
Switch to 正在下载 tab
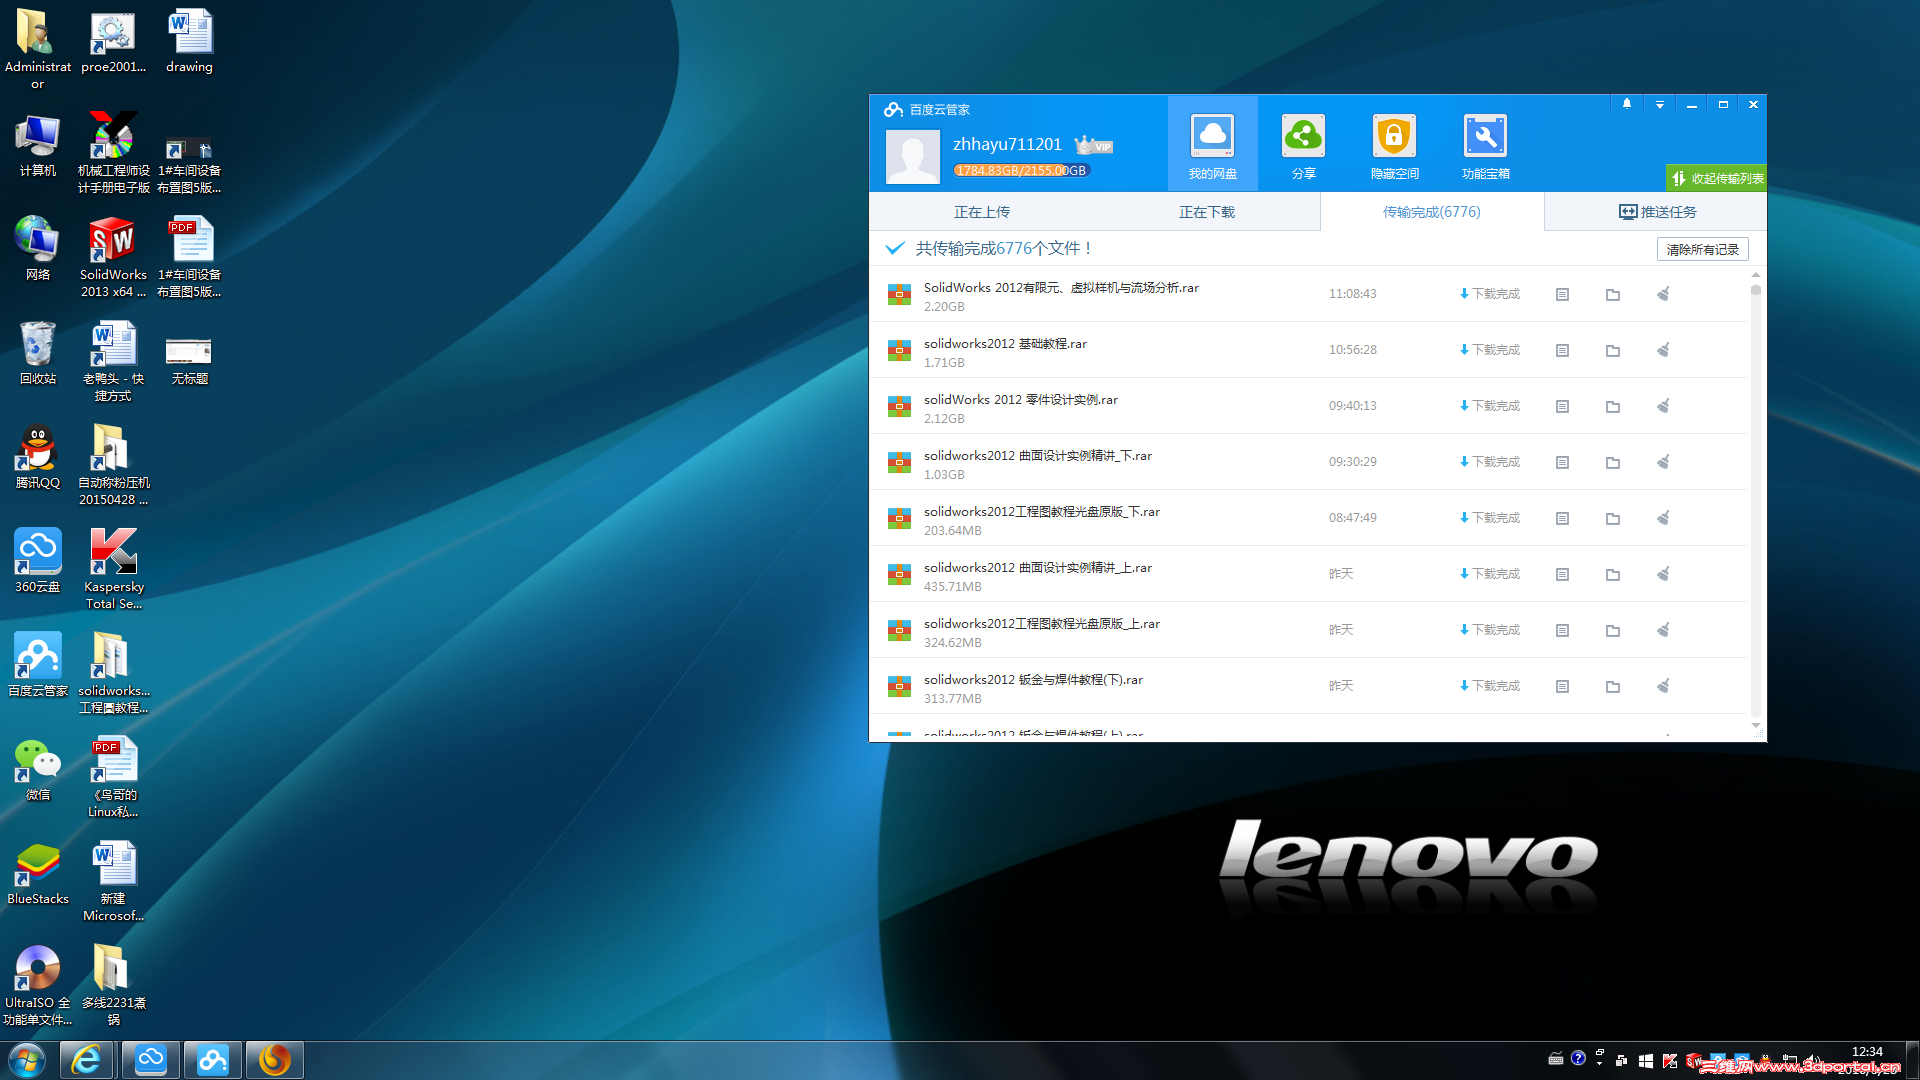click(x=1206, y=212)
